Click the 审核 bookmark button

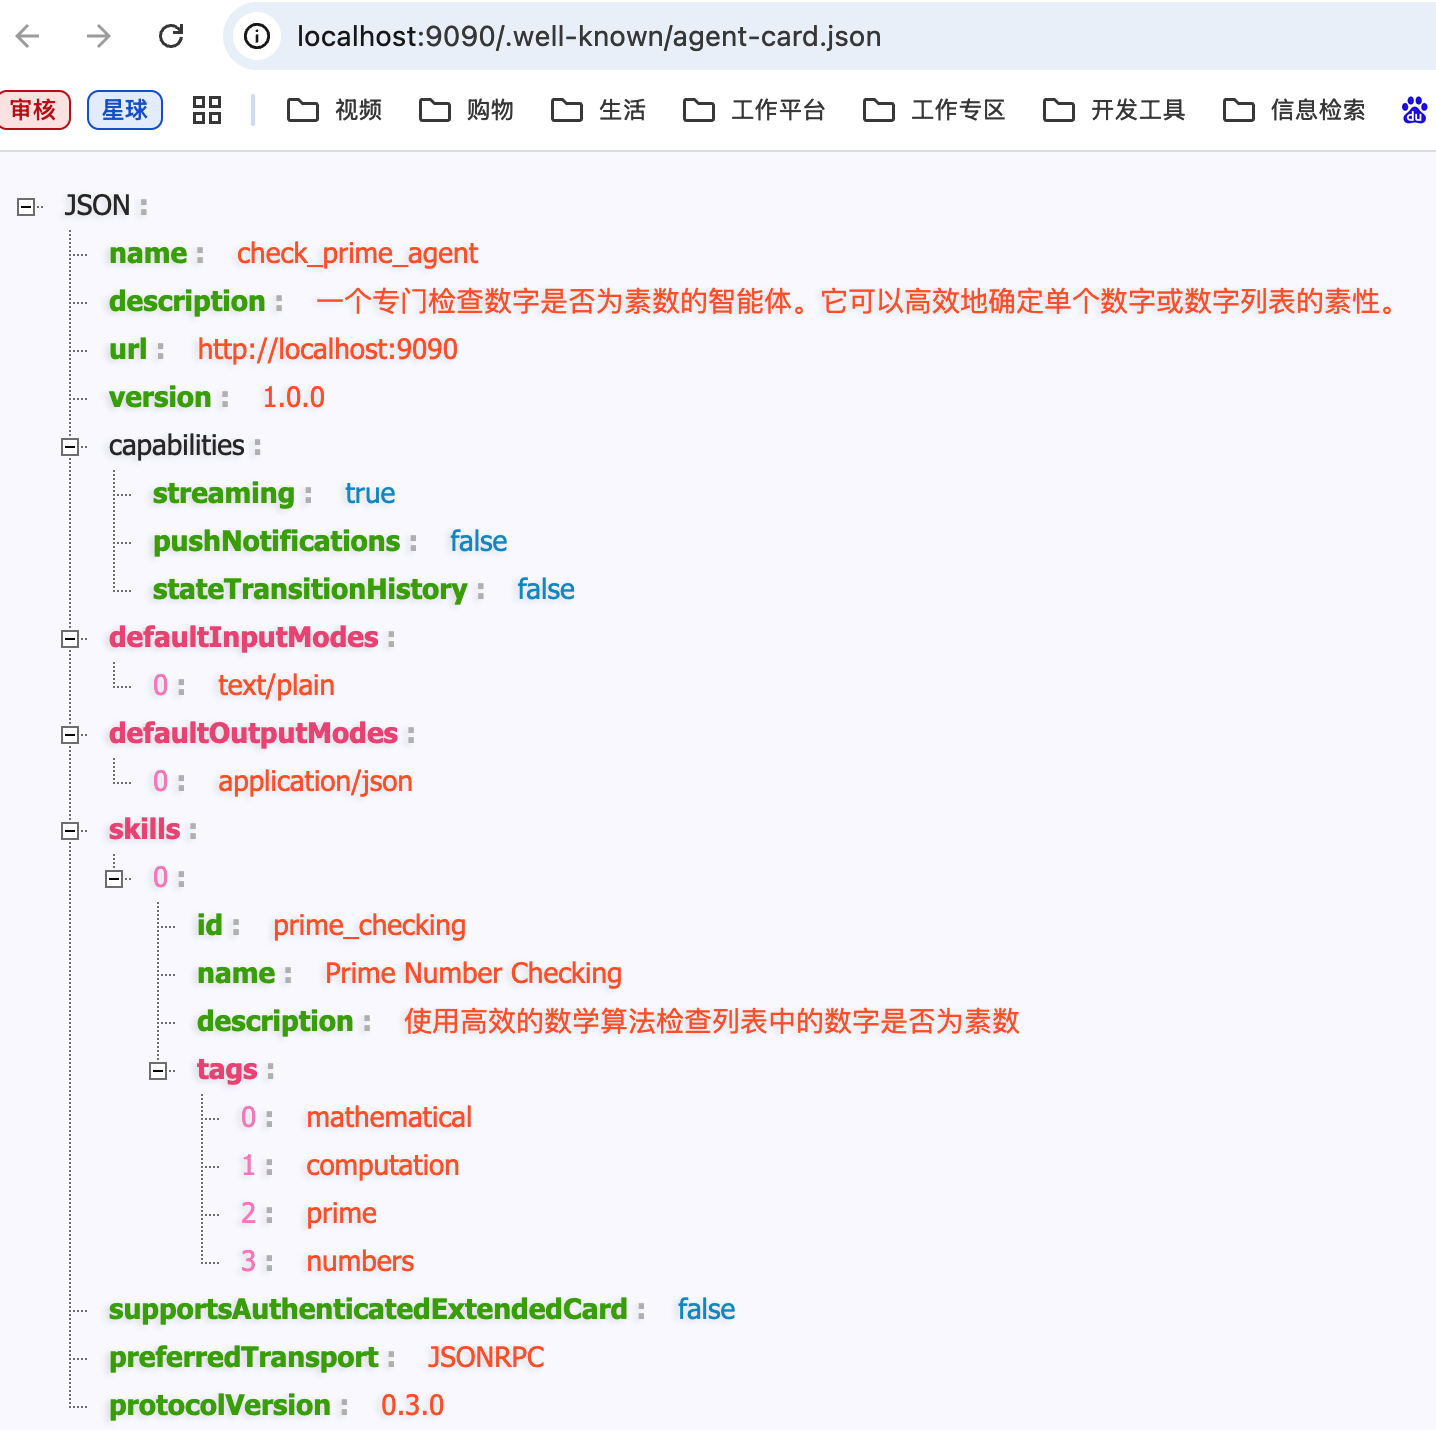click(x=35, y=110)
